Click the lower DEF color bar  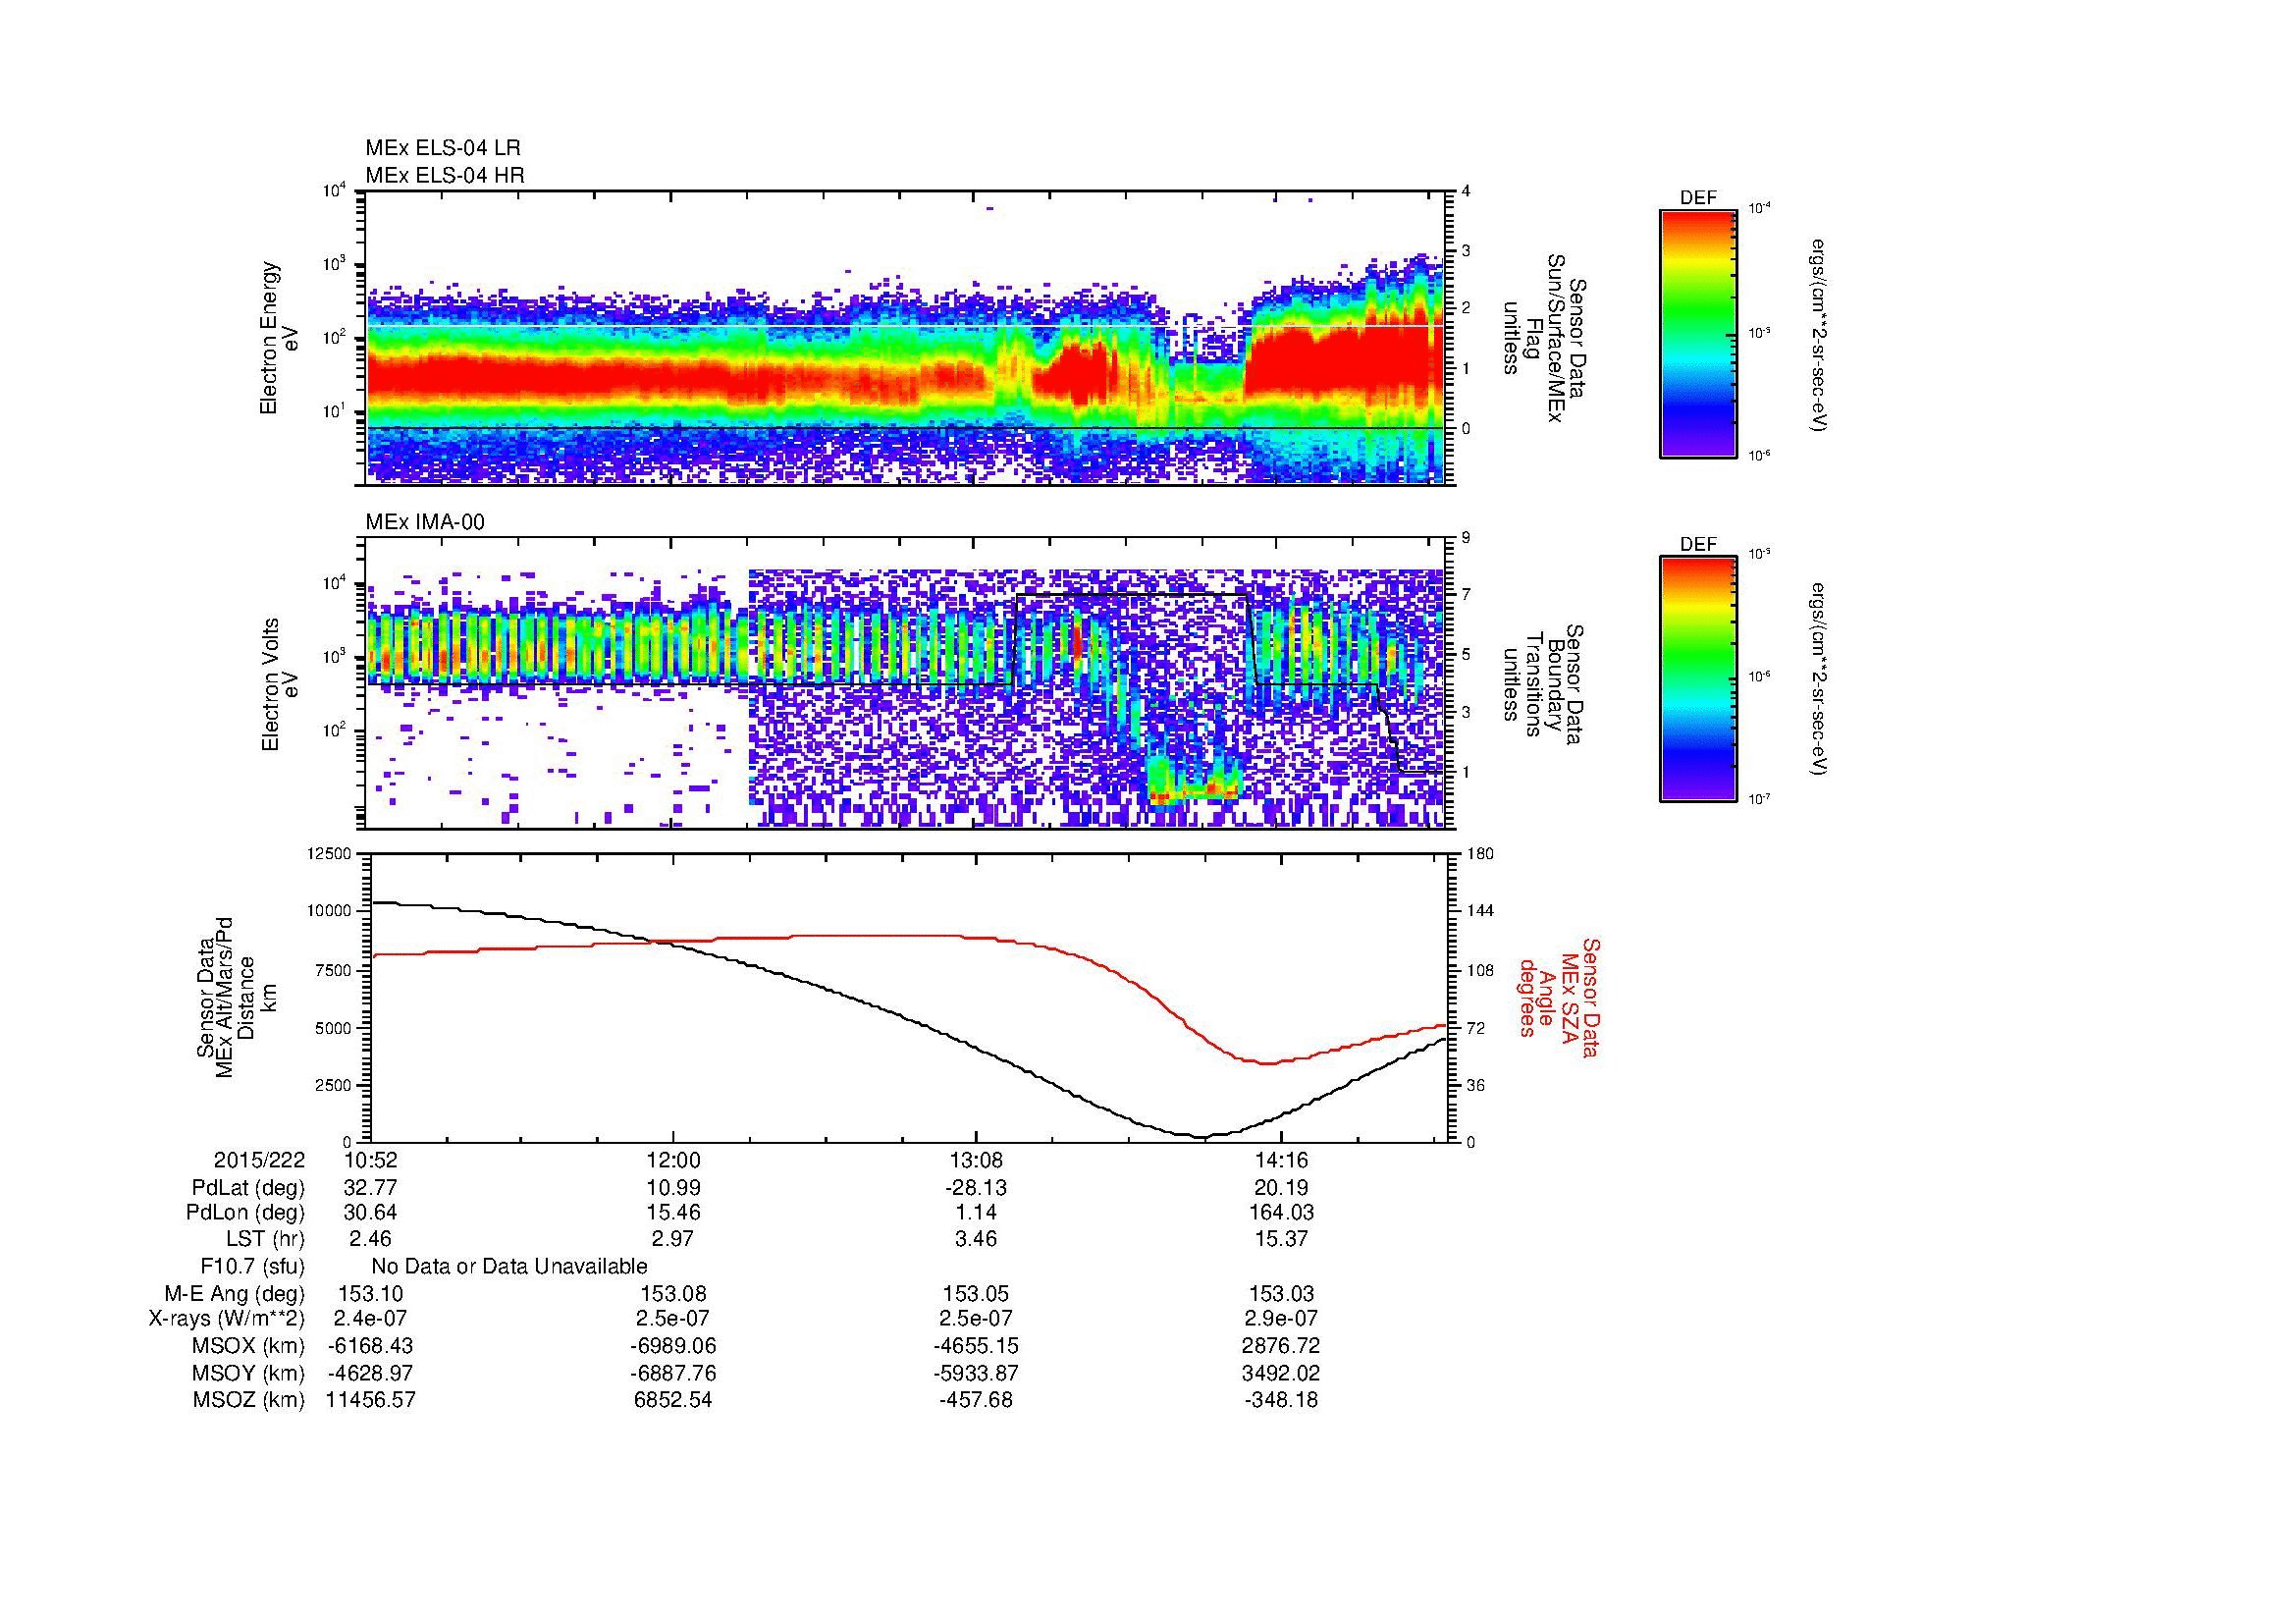1698,680
